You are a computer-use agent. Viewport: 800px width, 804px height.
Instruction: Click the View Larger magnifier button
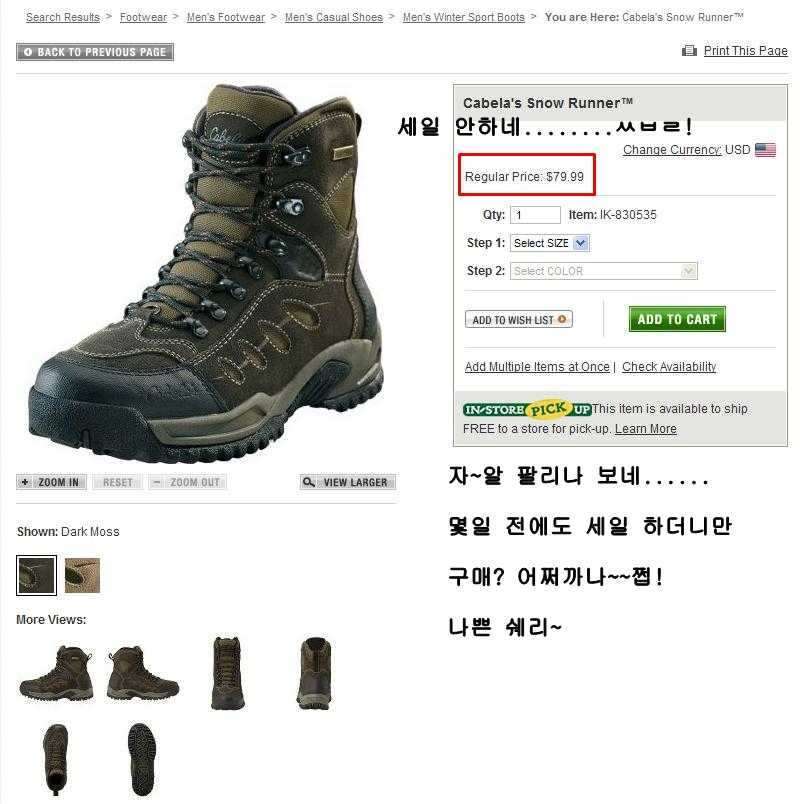click(348, 482)
